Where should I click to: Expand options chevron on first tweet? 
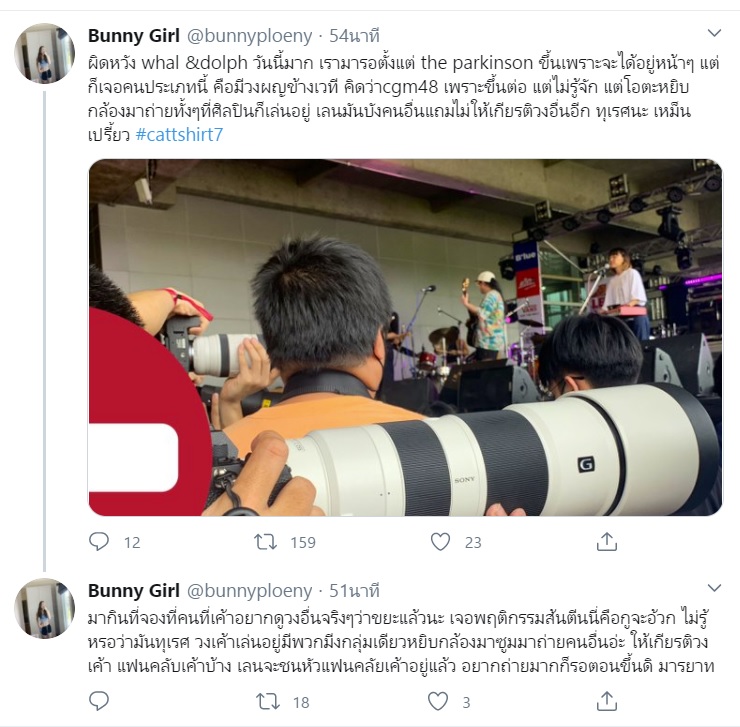click(x=715, y=33)
